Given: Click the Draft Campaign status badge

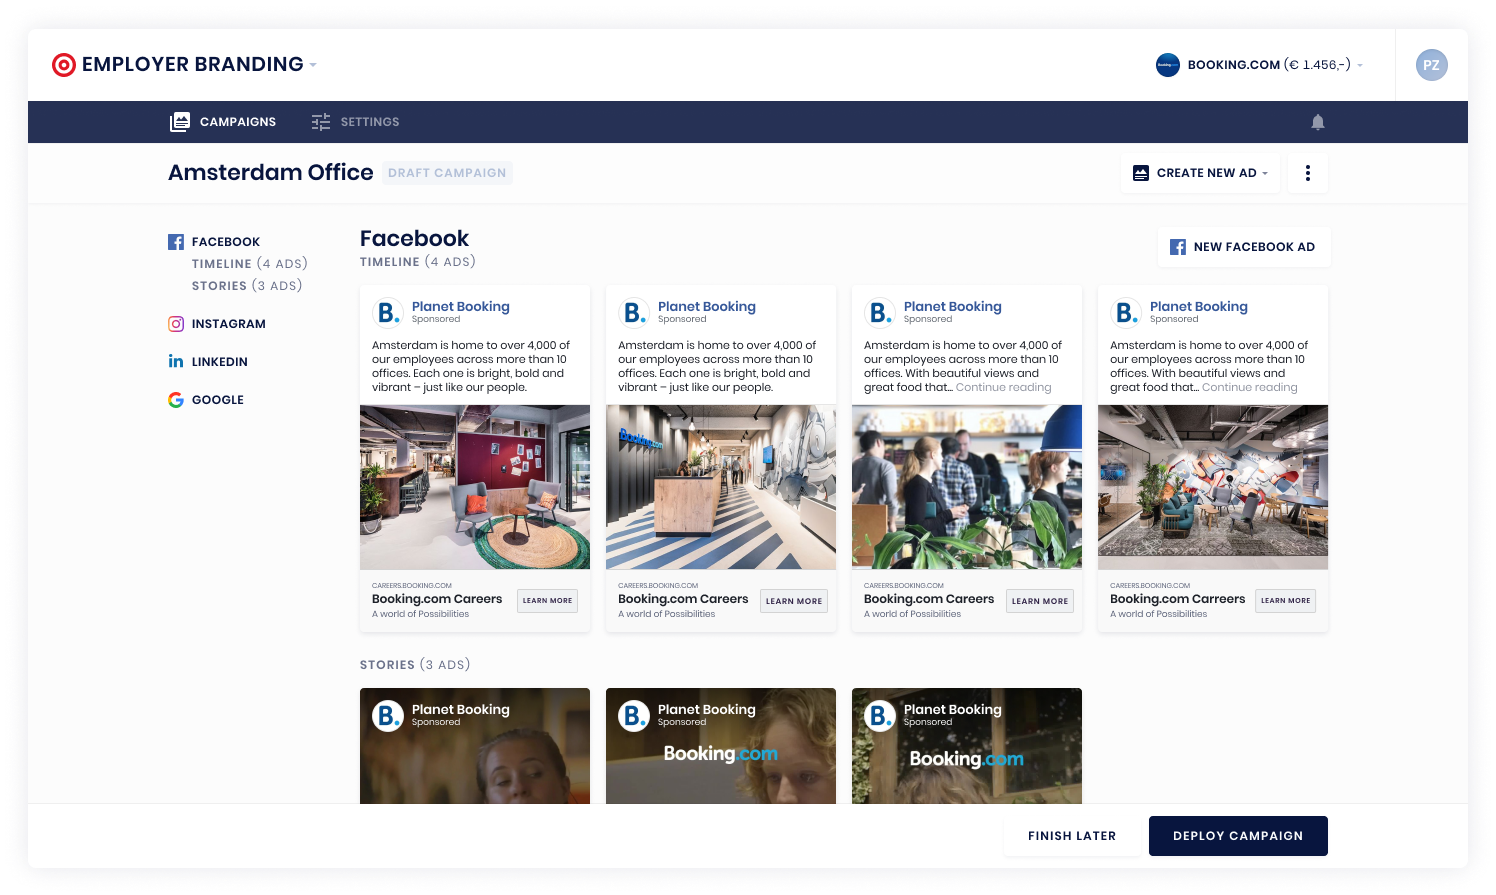Looking at the screenshot, I should click(x=447, y=173).
